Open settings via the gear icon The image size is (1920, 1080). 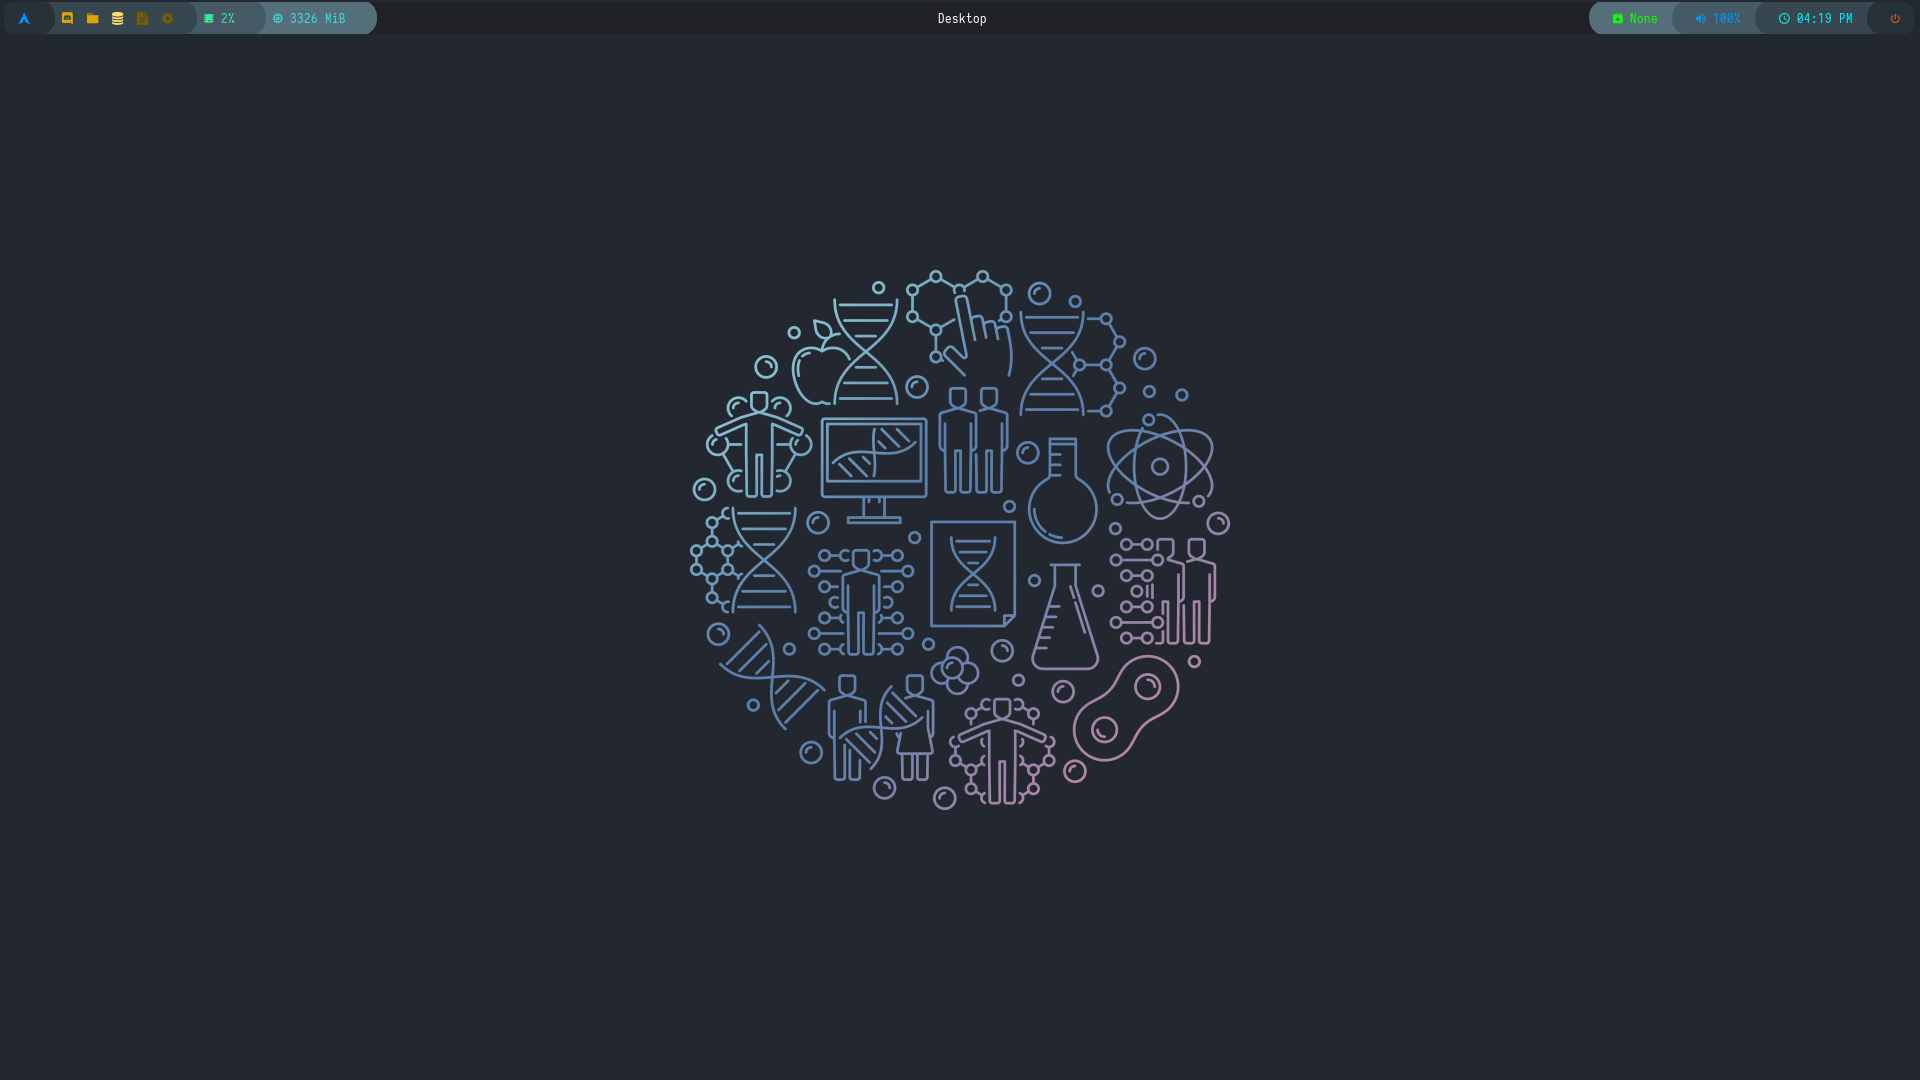click(168, 18)
